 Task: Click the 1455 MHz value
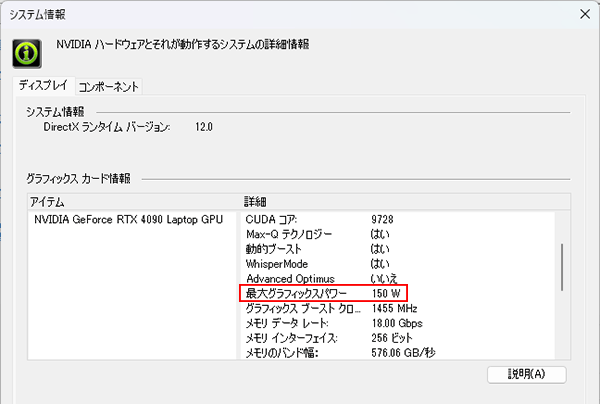395,308
